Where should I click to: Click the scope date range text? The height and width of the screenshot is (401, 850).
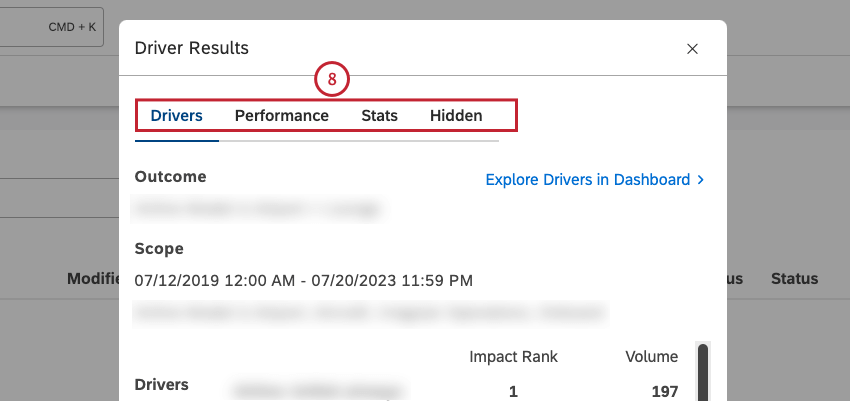[x=304, y=281]
